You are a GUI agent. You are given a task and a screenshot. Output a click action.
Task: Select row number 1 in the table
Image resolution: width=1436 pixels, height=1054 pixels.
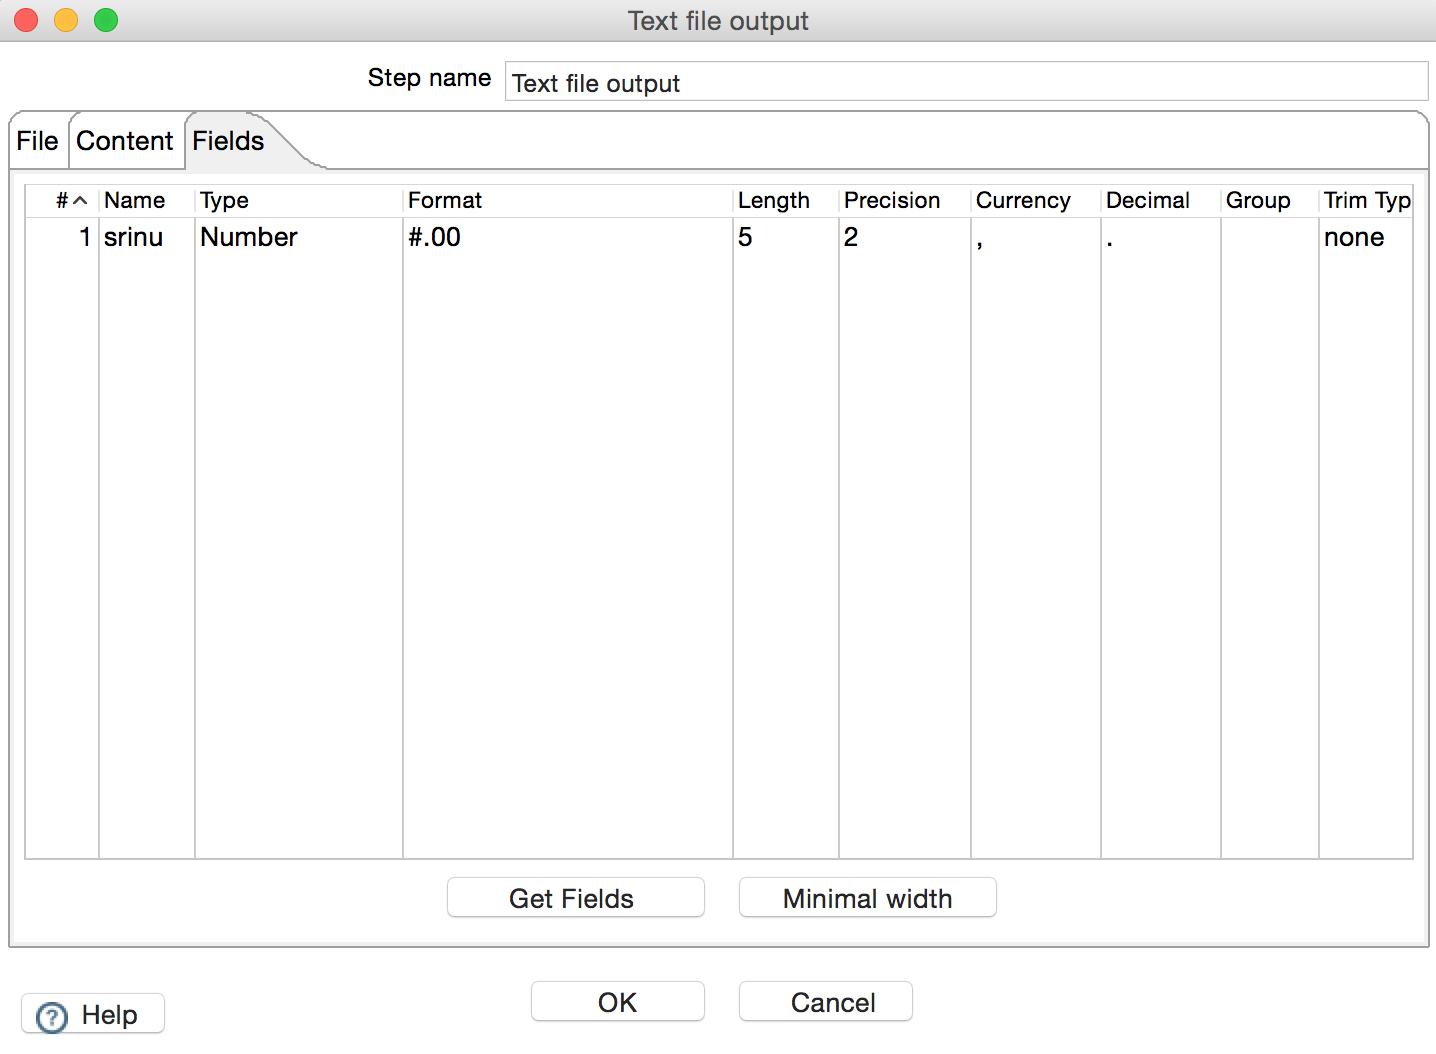click(62, 237)
